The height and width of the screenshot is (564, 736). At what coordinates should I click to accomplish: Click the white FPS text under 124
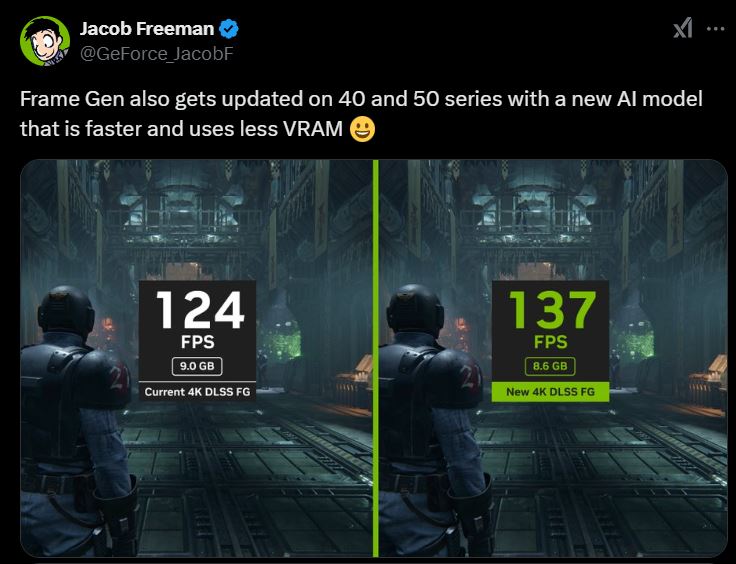[196, 342]
